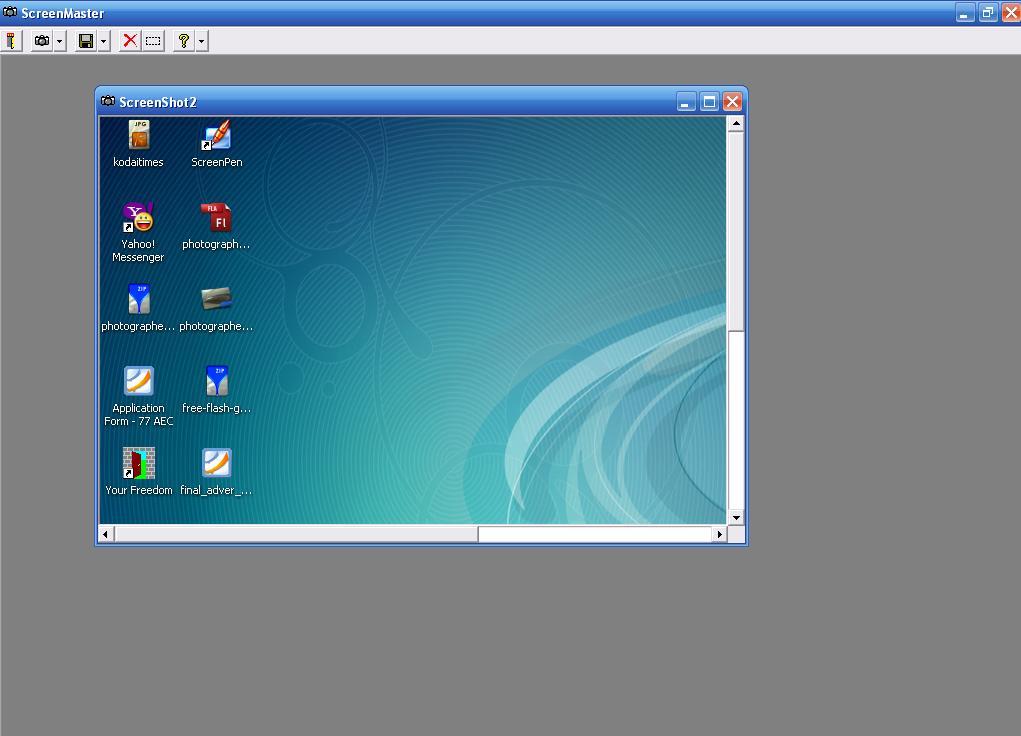Click the photographe image file icon next to ZIP
This screenshot has width=1021, height=736.
coord(216,299)
